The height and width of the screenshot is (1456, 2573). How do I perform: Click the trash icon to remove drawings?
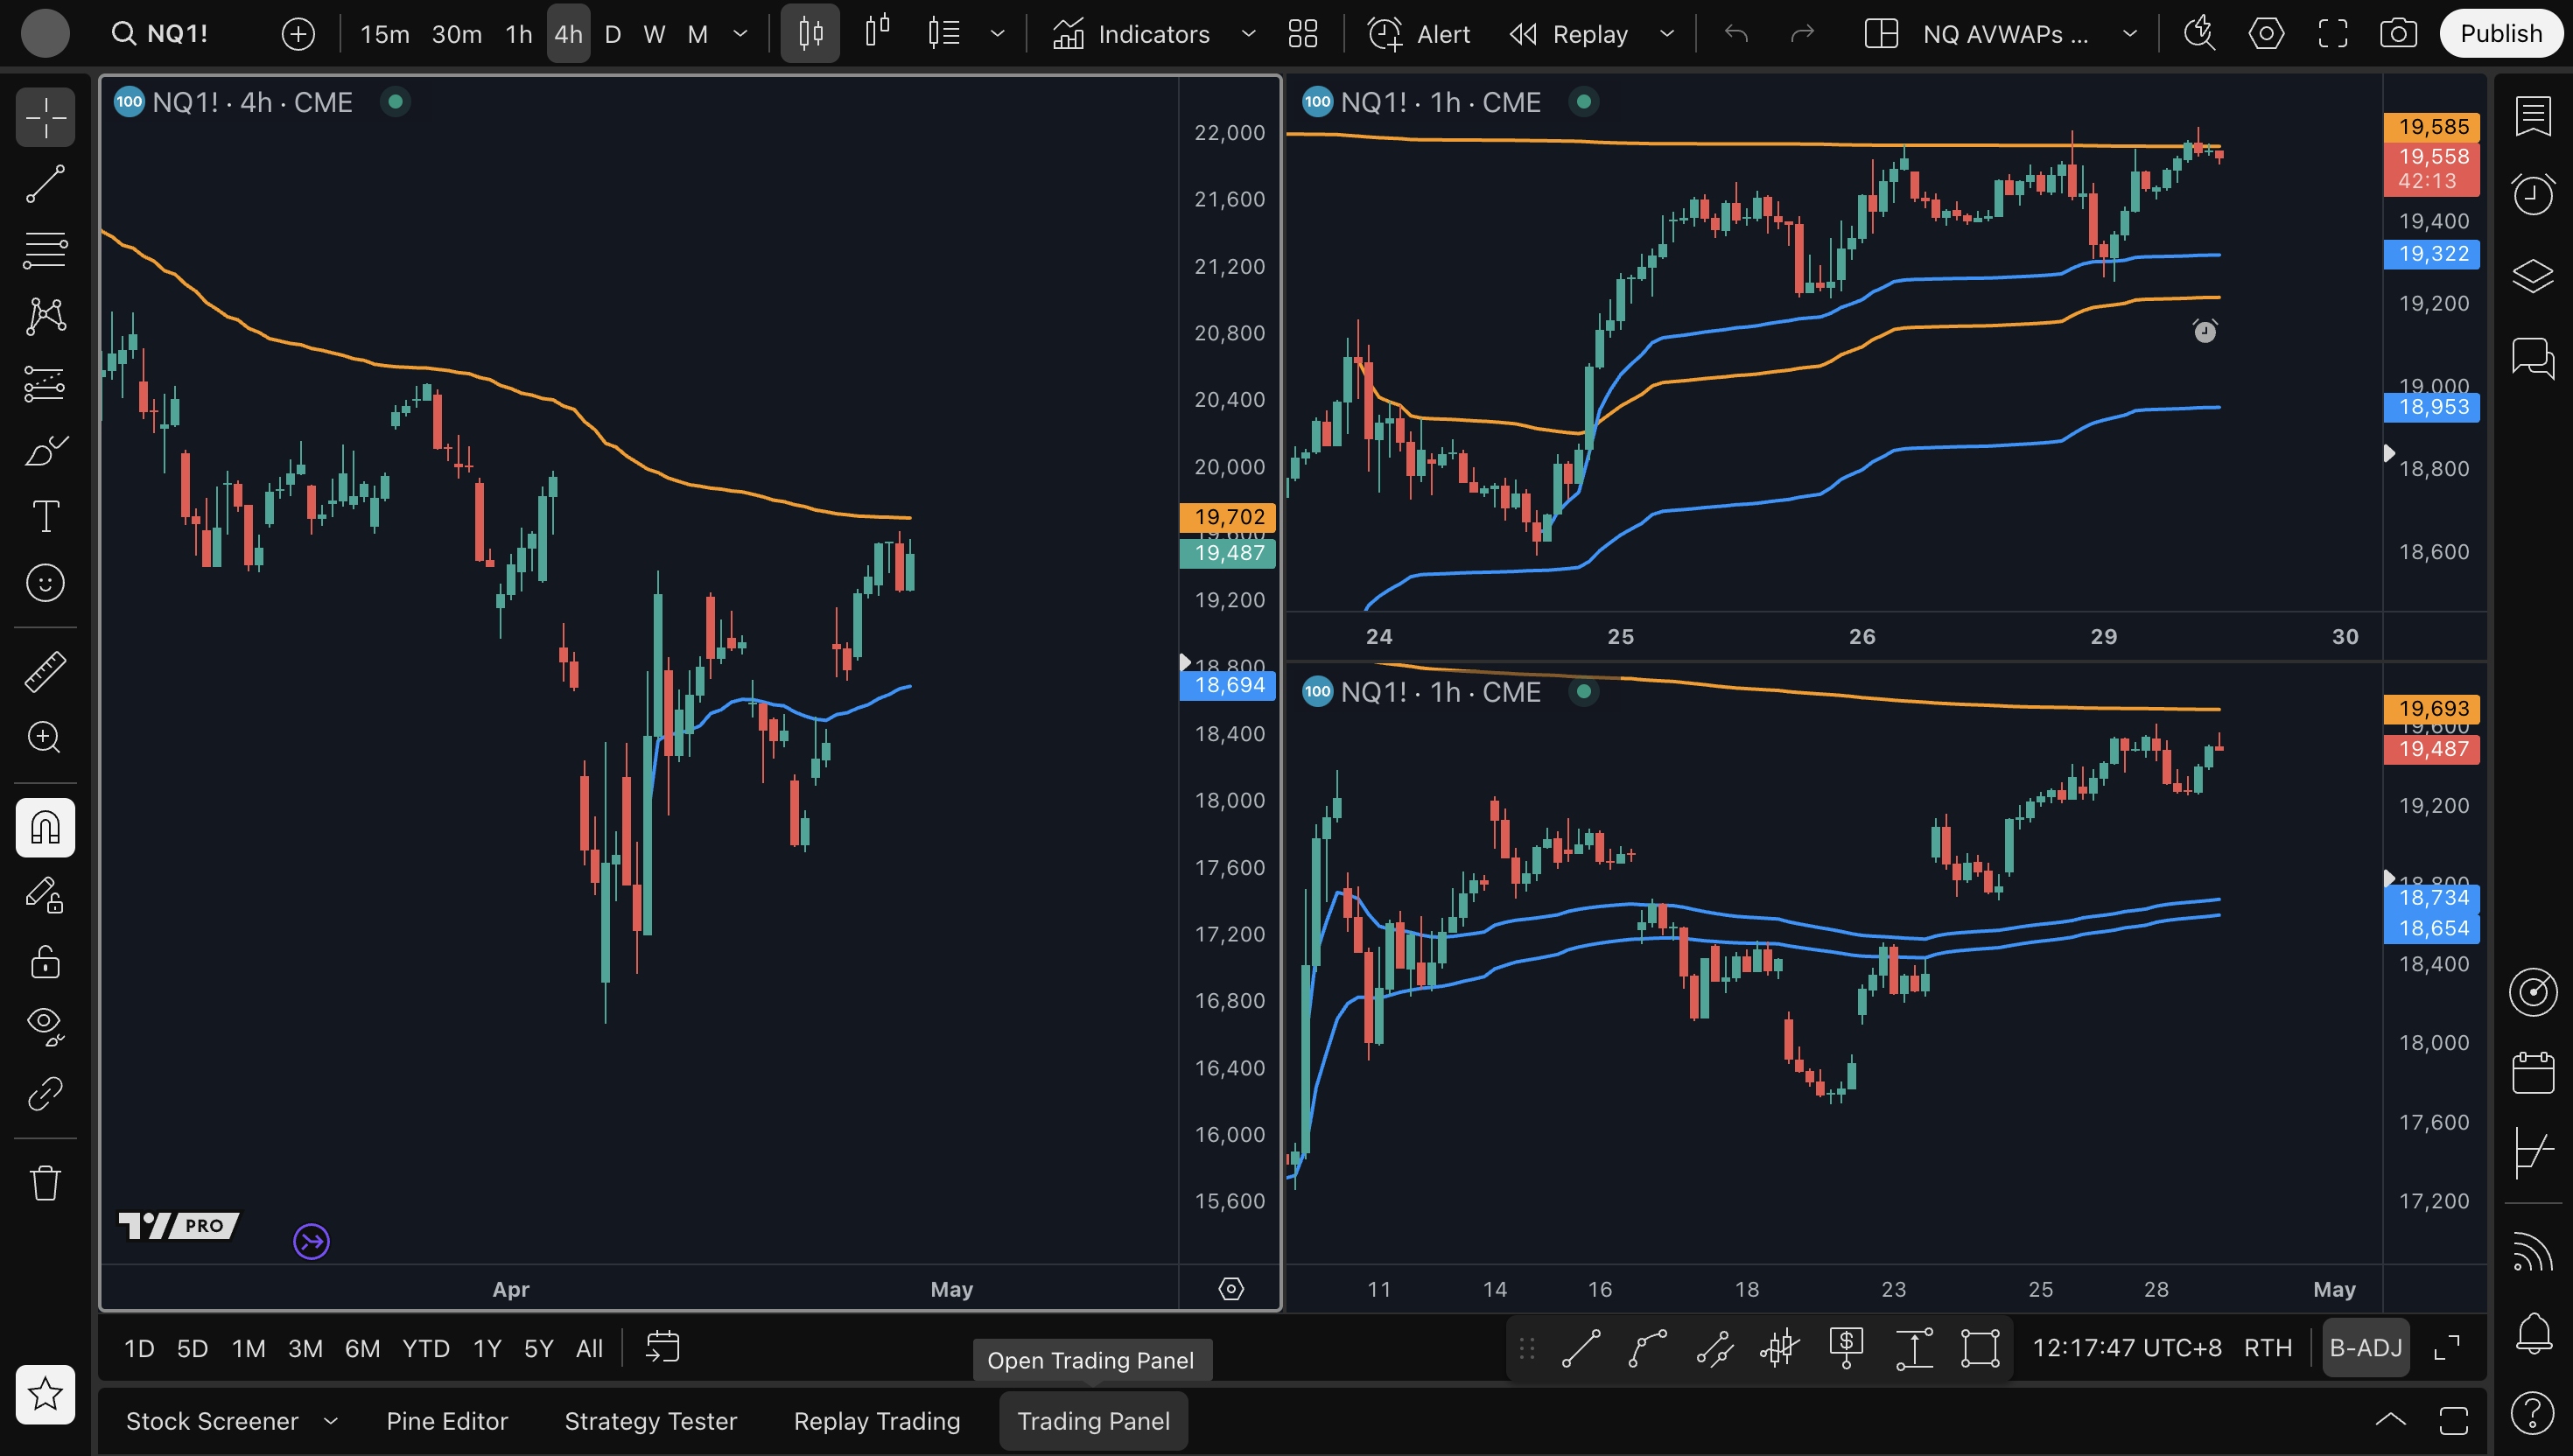coord(45,1183)
